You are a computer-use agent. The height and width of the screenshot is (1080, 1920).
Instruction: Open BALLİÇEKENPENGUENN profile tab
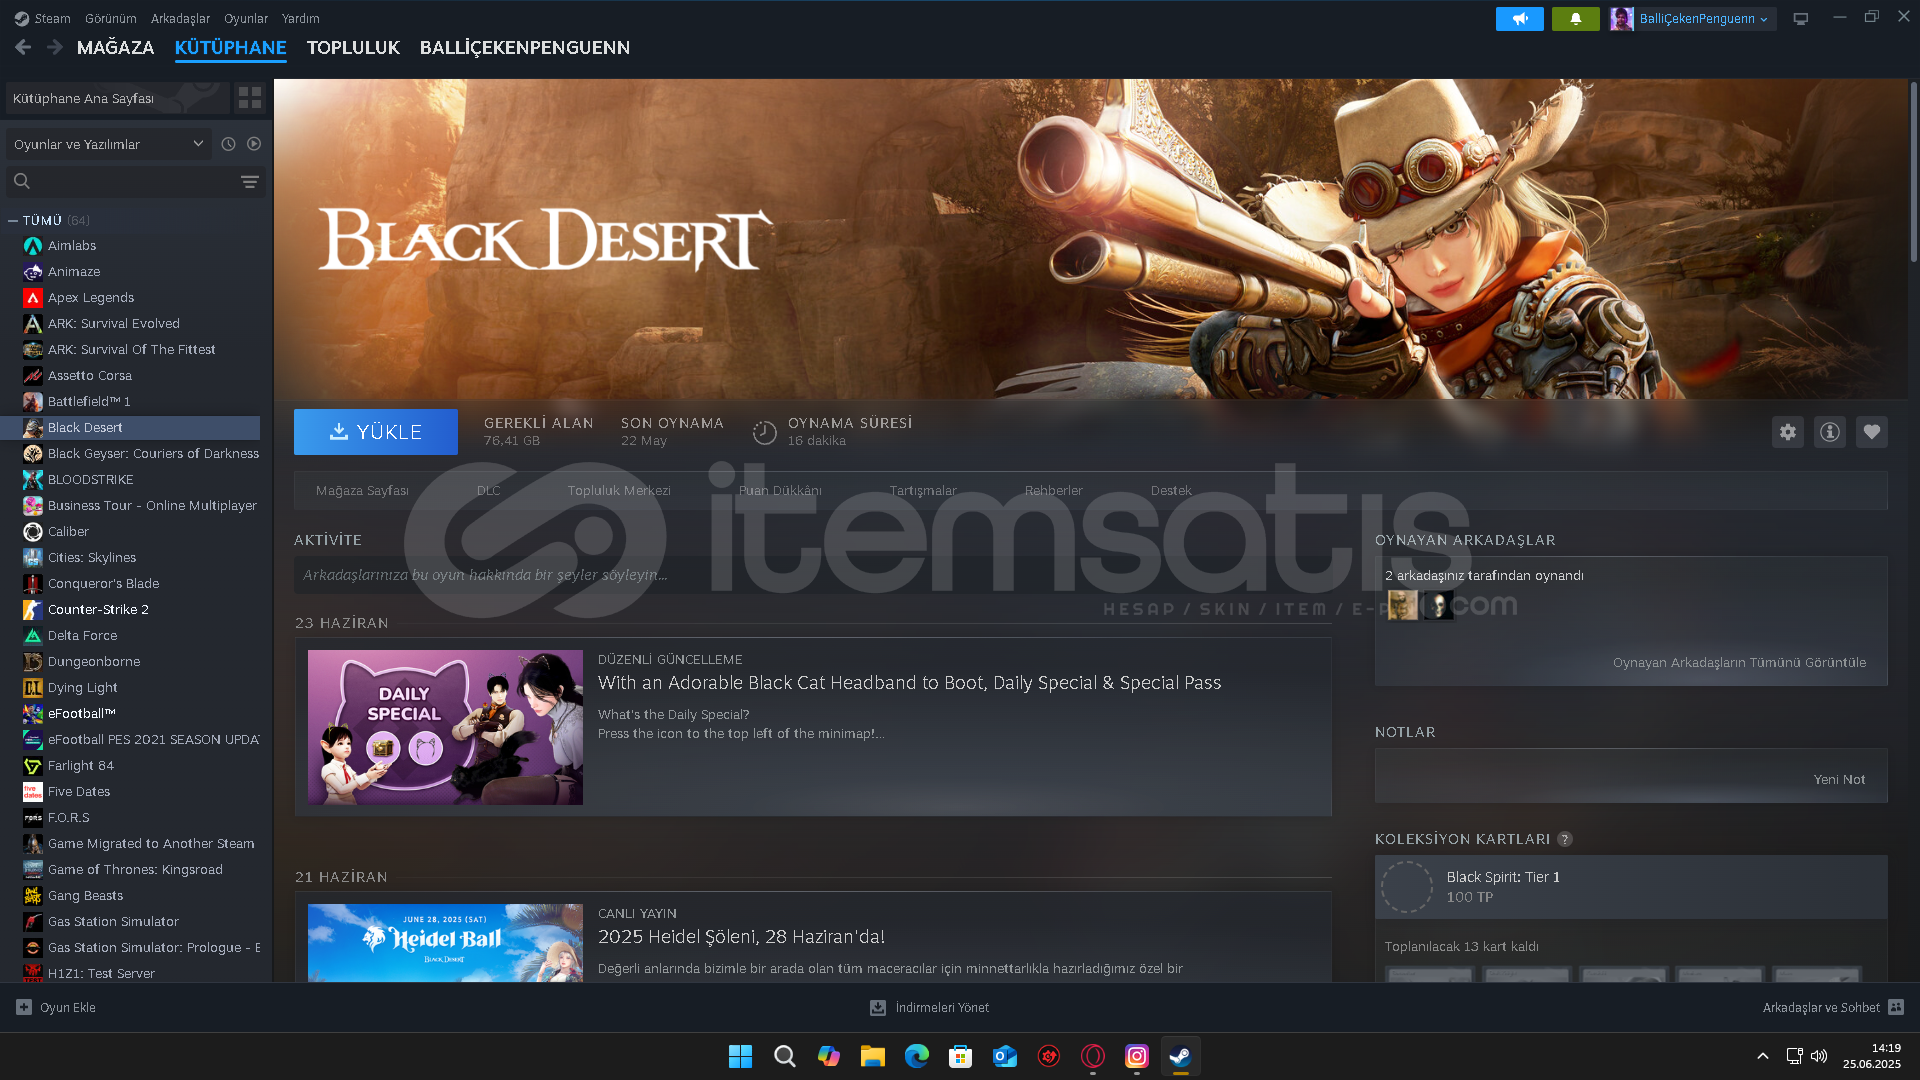pyautogui.click(x=525, y=47)
